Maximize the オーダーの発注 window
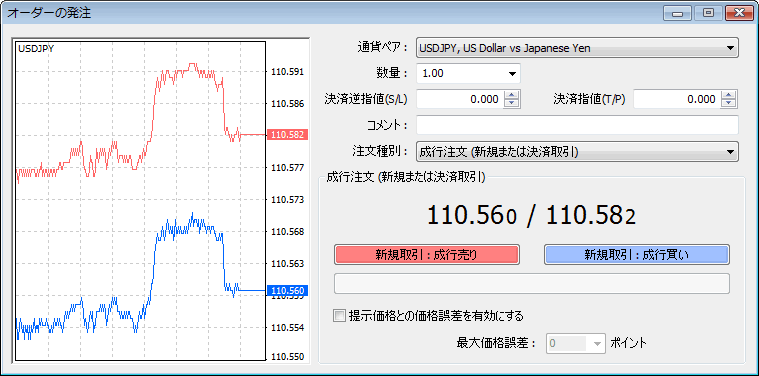Screen dimensions: 759x376 [709, 13]
